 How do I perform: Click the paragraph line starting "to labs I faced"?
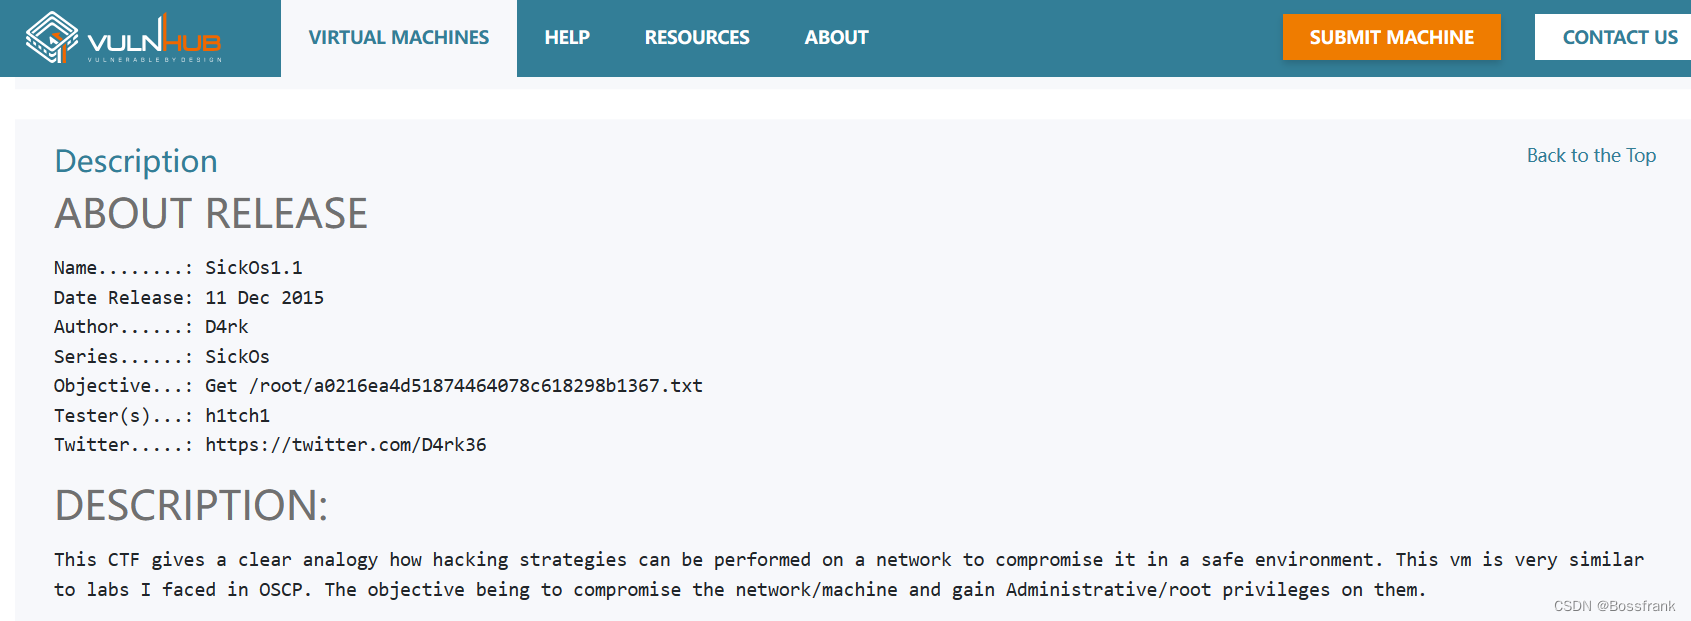coord(740,590)
